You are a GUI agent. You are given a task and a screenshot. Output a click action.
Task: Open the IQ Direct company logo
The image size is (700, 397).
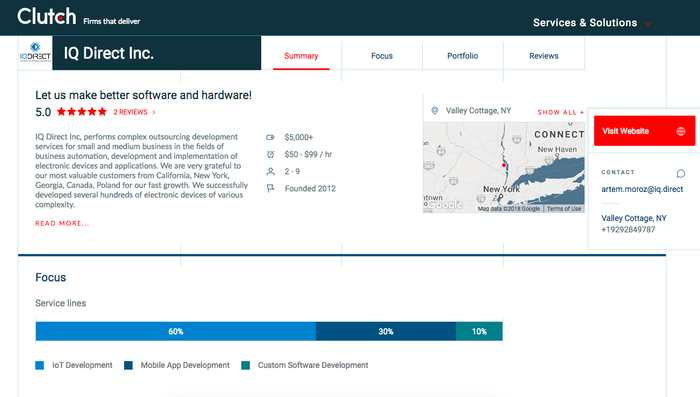35,53
